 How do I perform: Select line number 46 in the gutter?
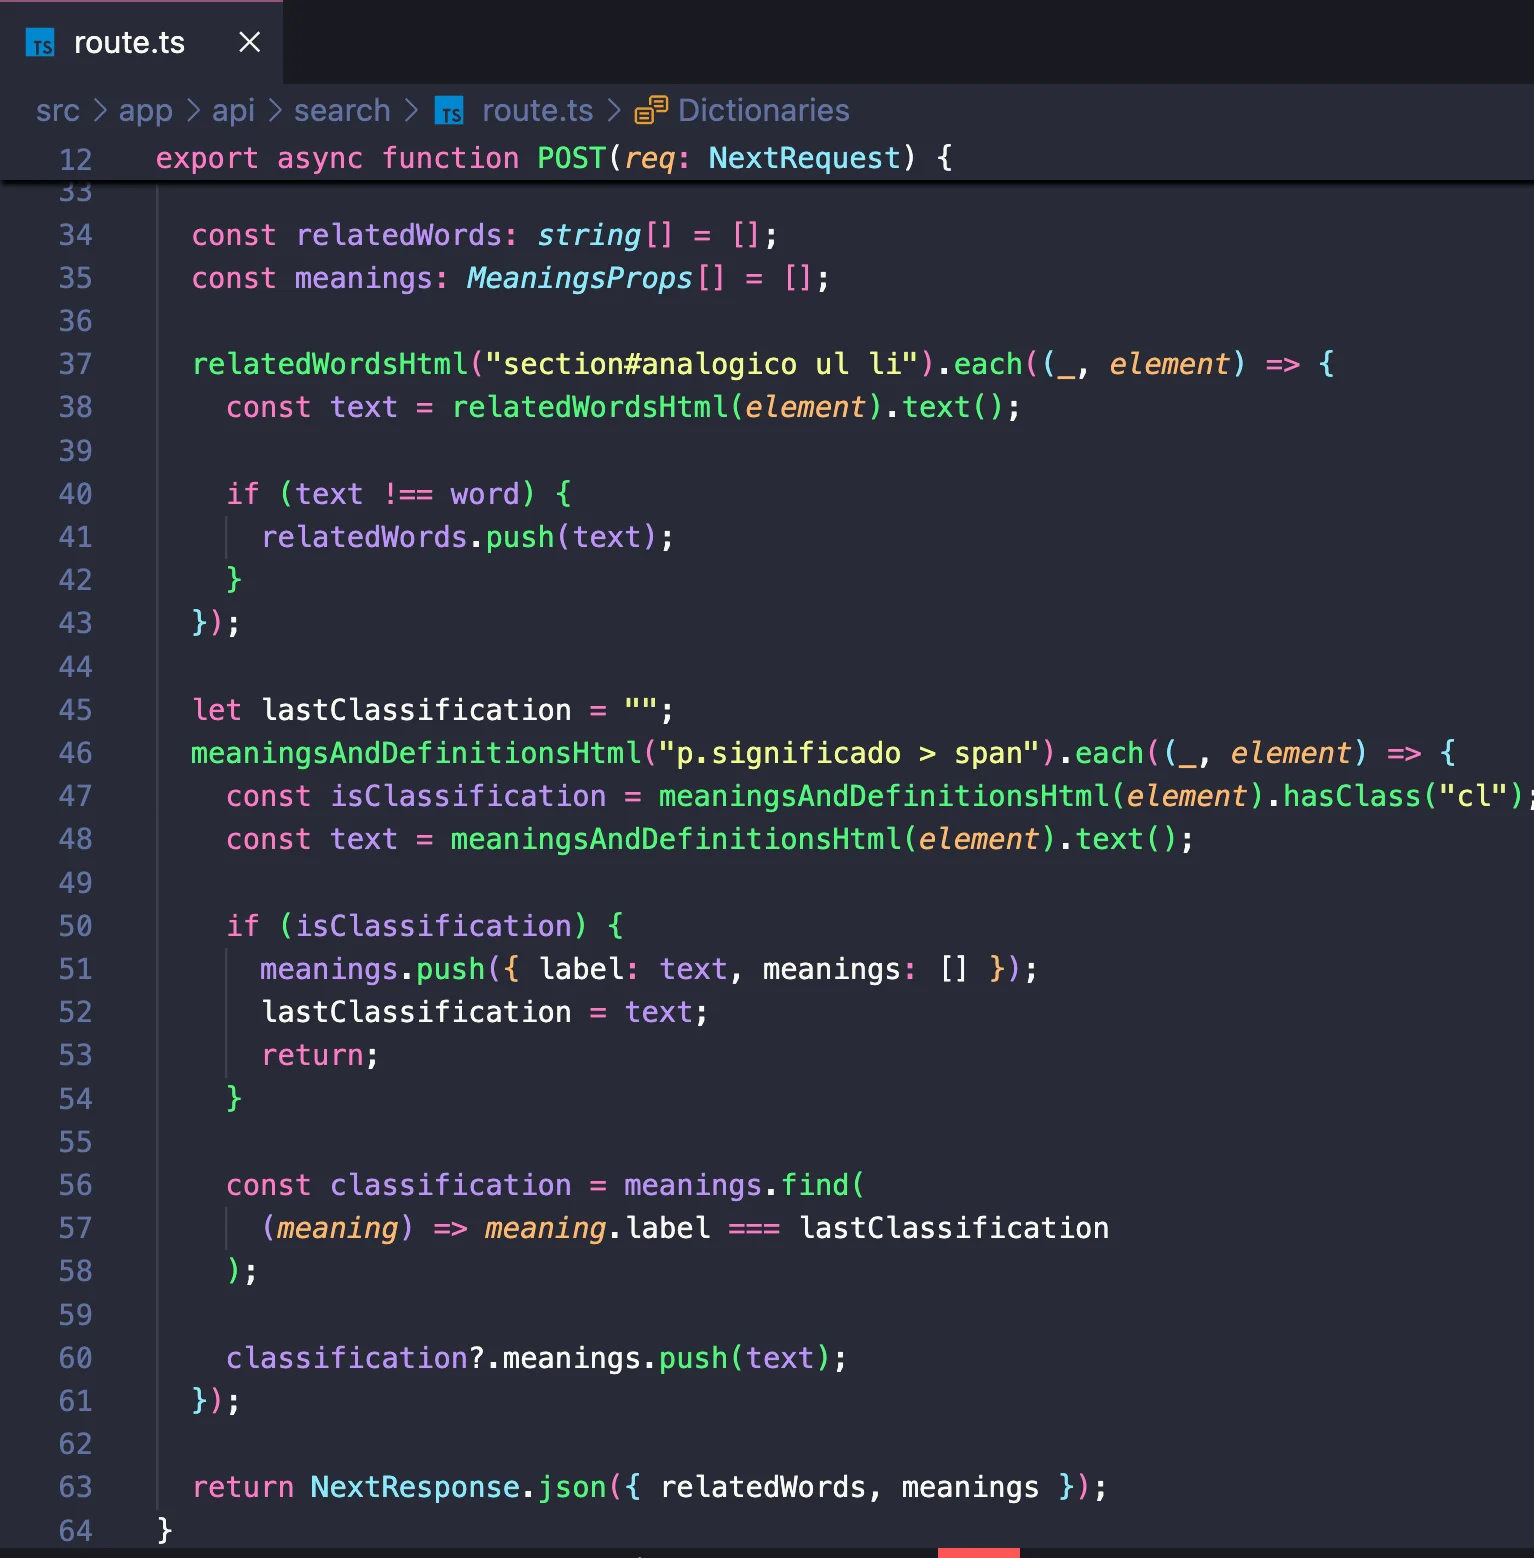coord(75,753)
